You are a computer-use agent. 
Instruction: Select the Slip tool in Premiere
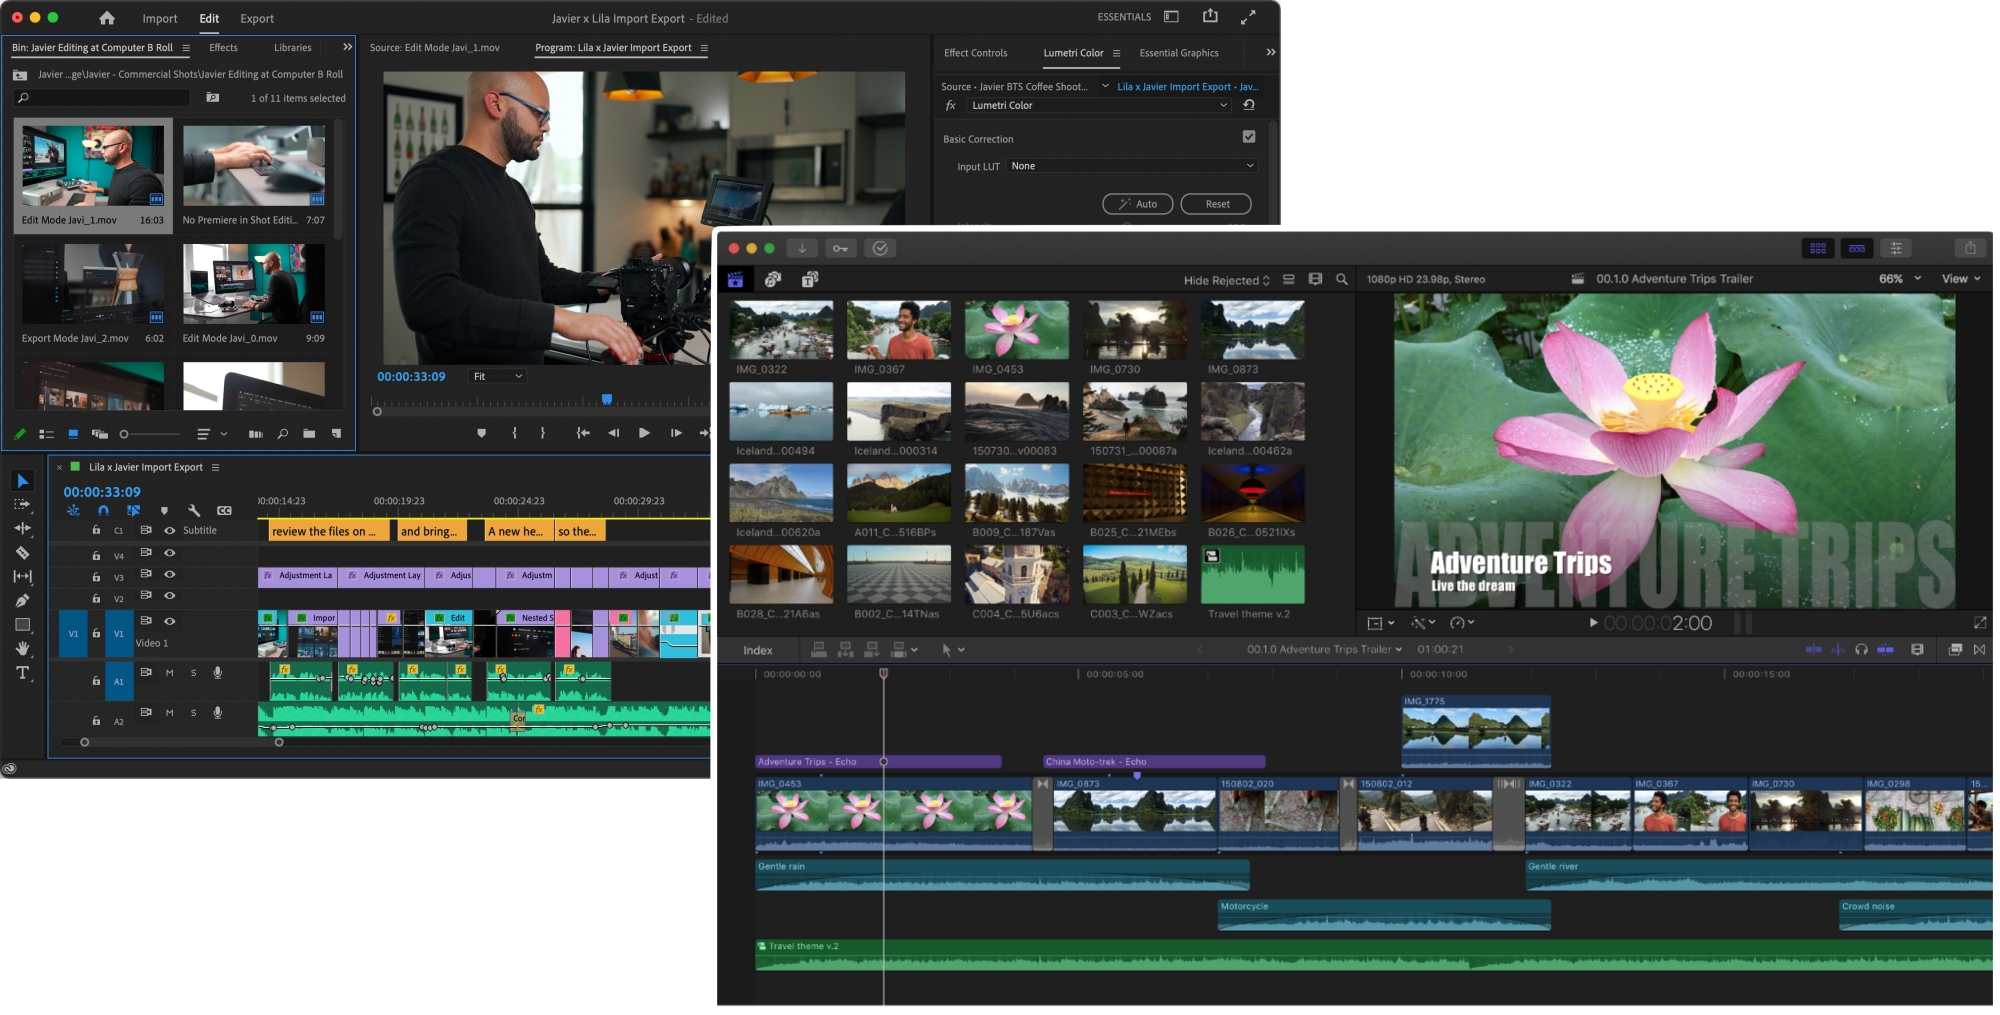pyautogui.click(x=22, y=576)
